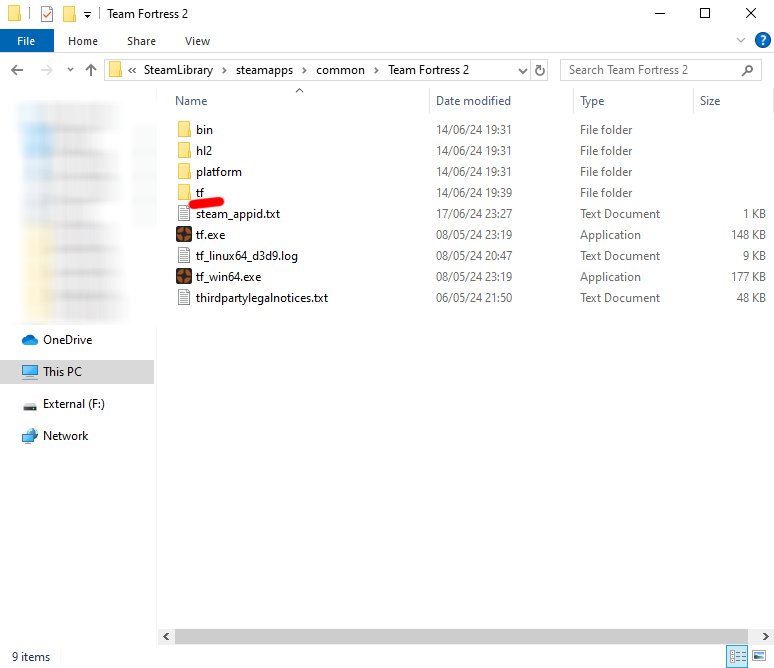
Task: Open the Home ribbon tab
Action: pos(83,41)
